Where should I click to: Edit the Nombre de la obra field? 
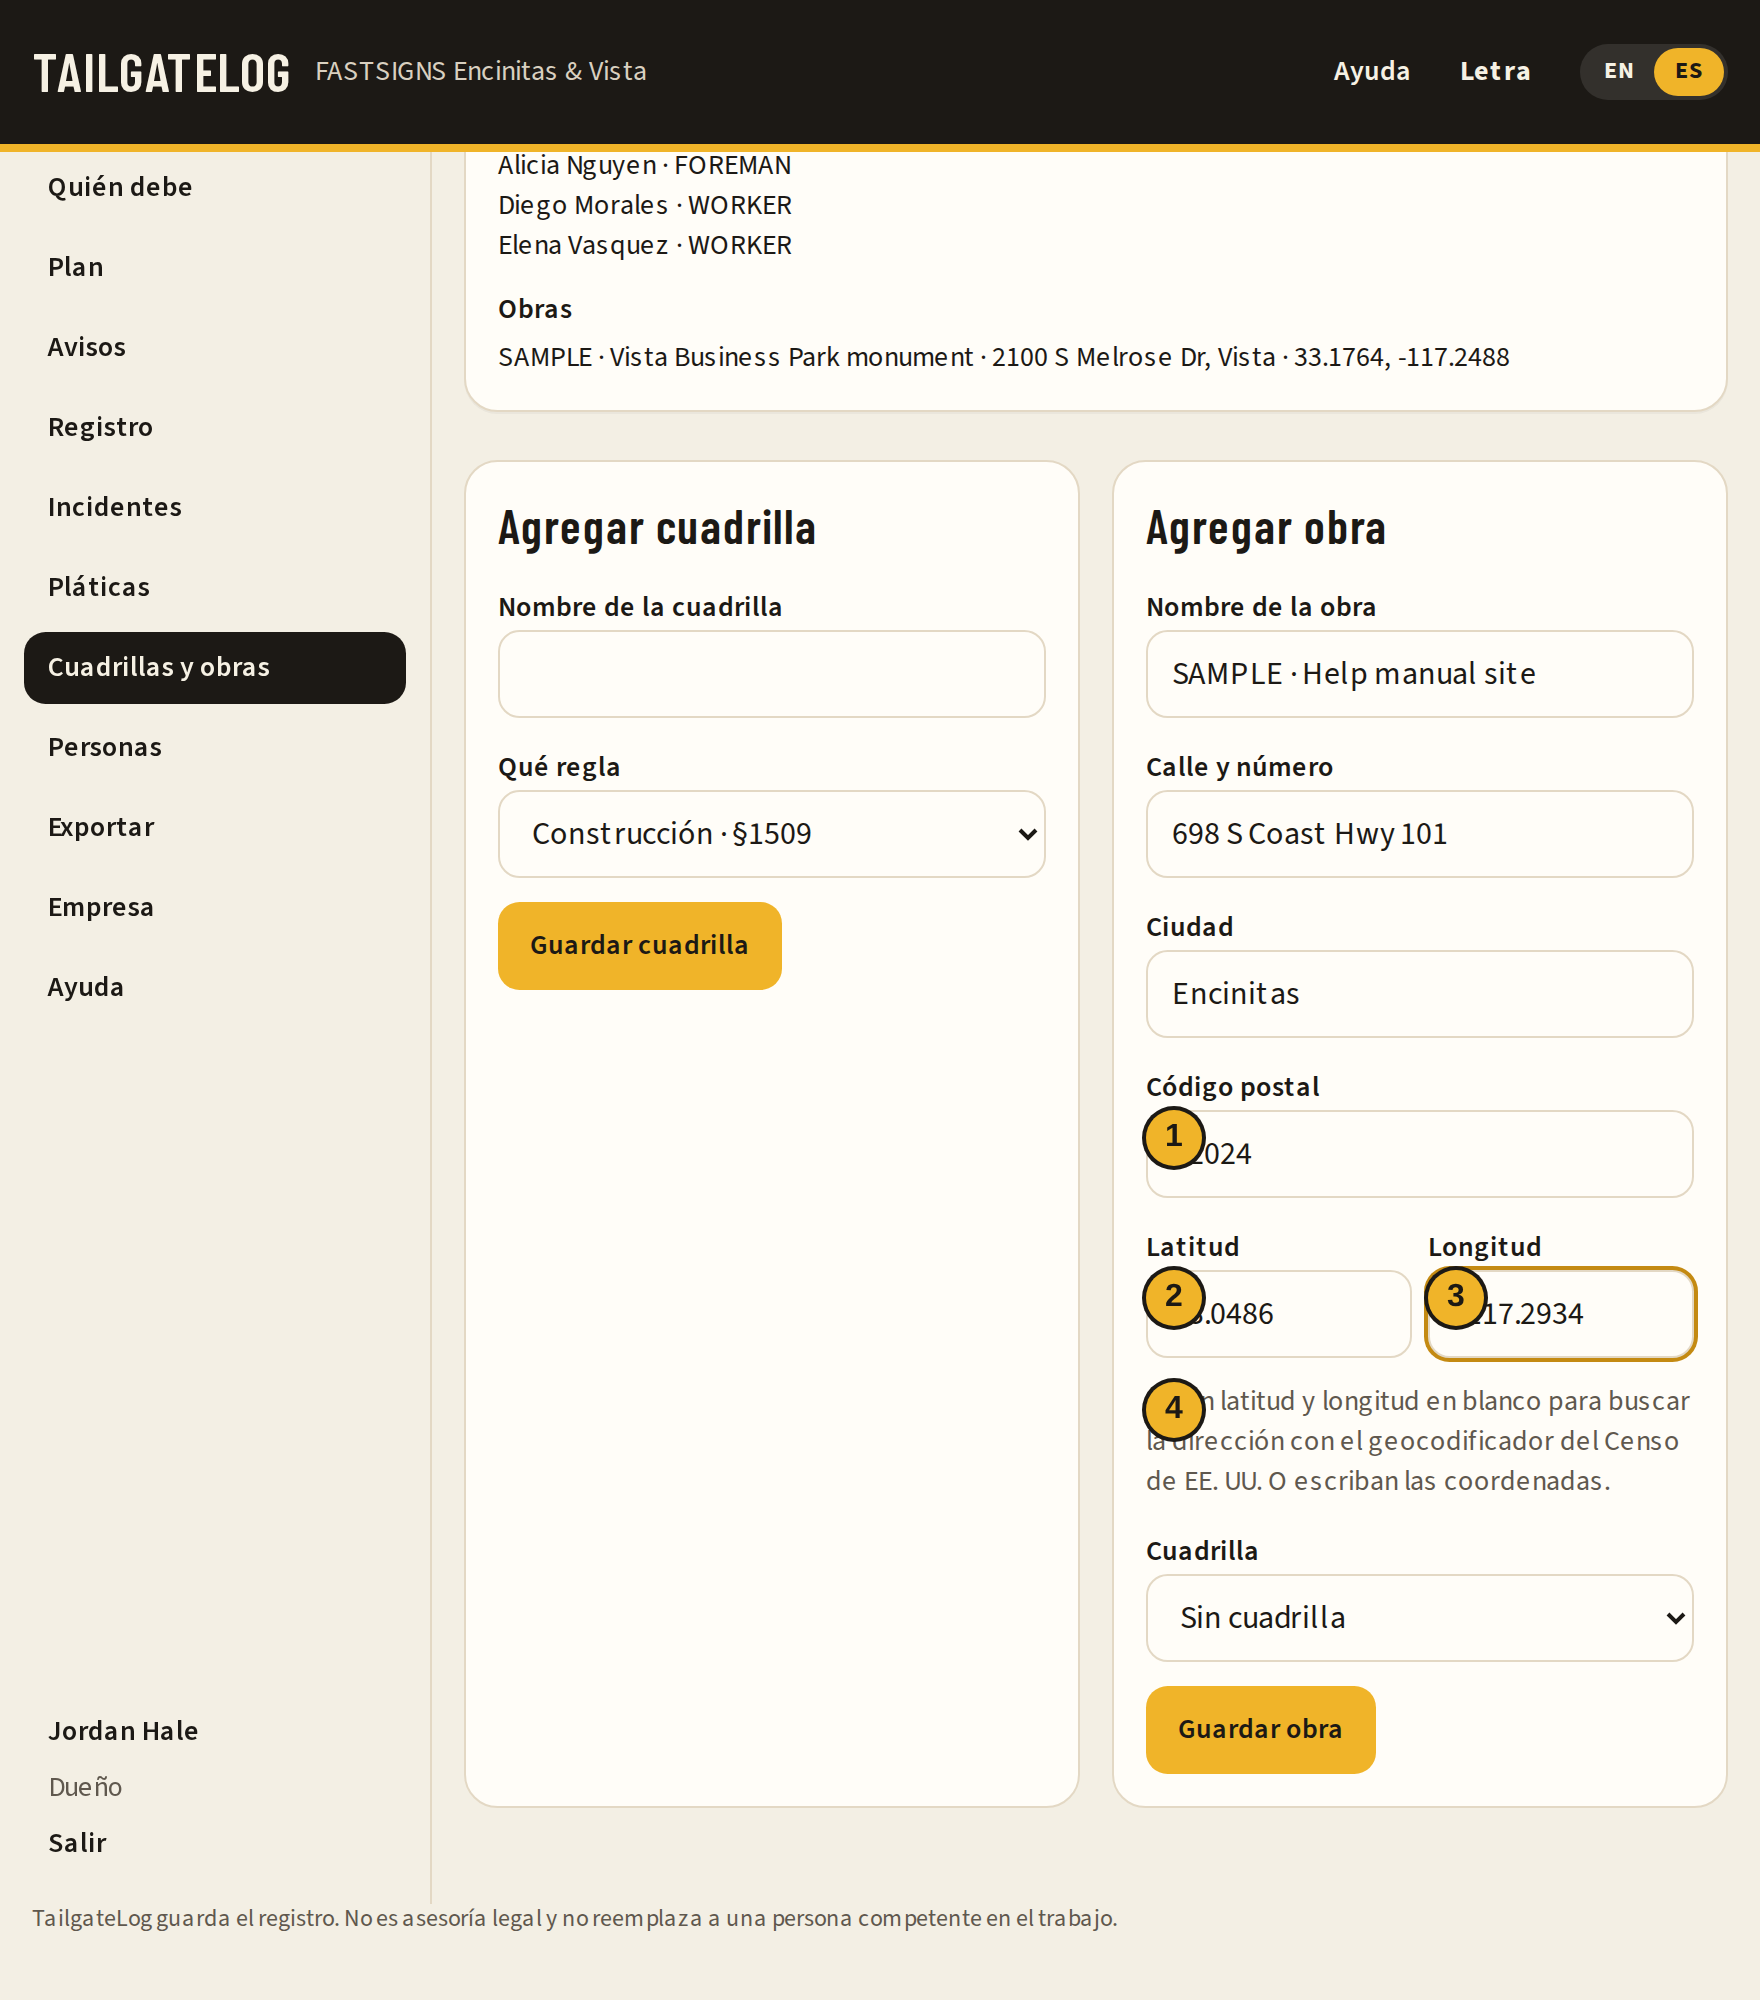click(1420, 674)
